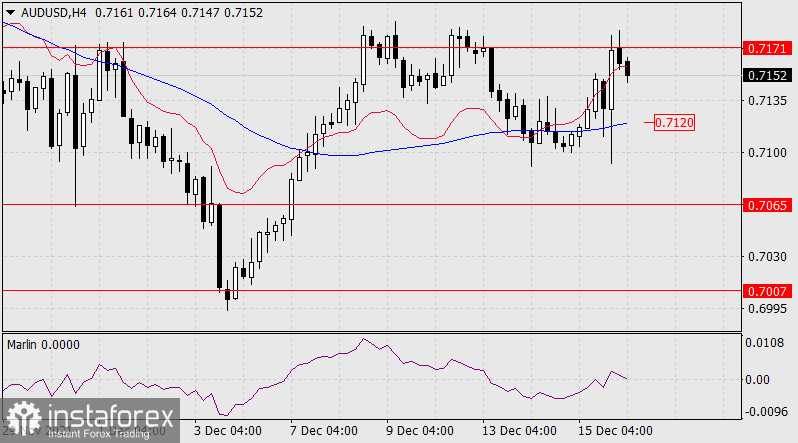
Task: Click the 7 Dec 04:00 time label
Action: click(325, 431)
